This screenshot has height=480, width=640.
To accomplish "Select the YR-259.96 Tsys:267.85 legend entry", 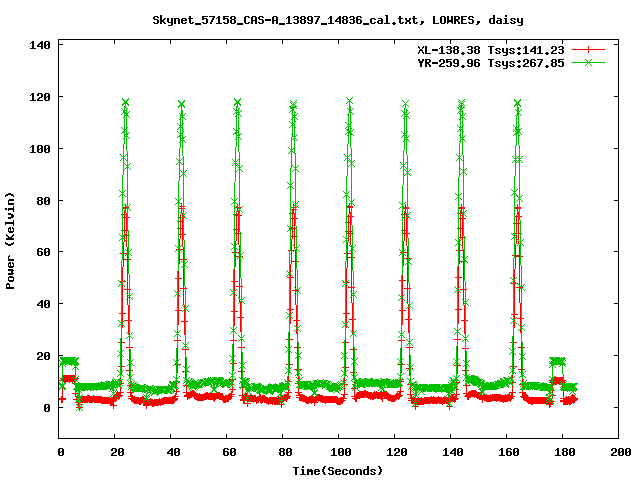I will [x=491, y=63].
